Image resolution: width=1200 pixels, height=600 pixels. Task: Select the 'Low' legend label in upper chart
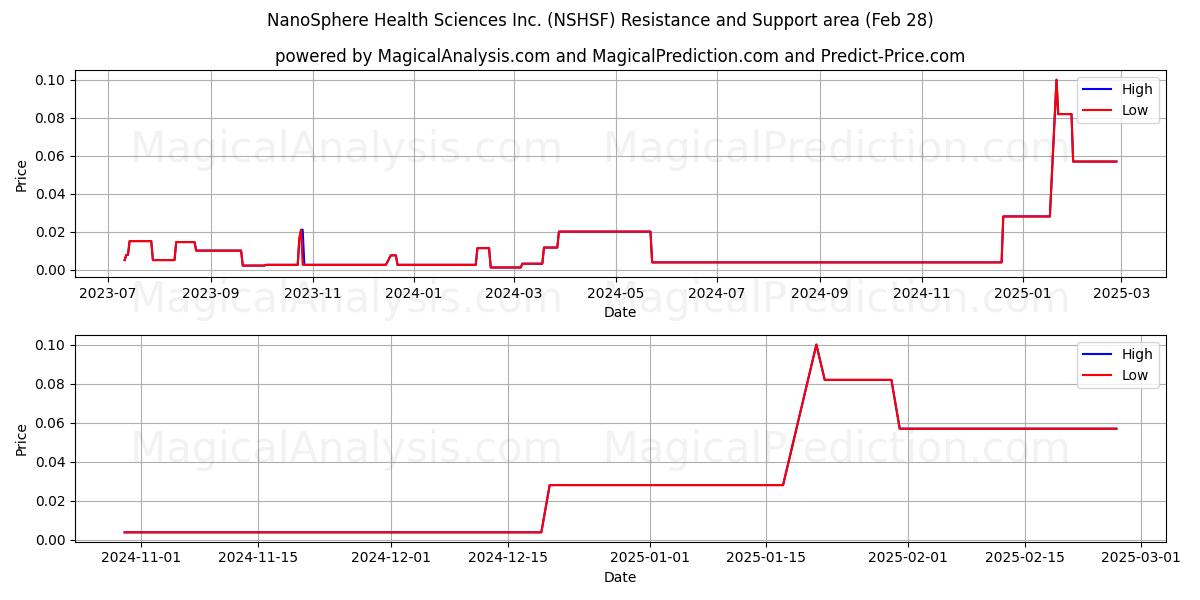pos(1135,110)
